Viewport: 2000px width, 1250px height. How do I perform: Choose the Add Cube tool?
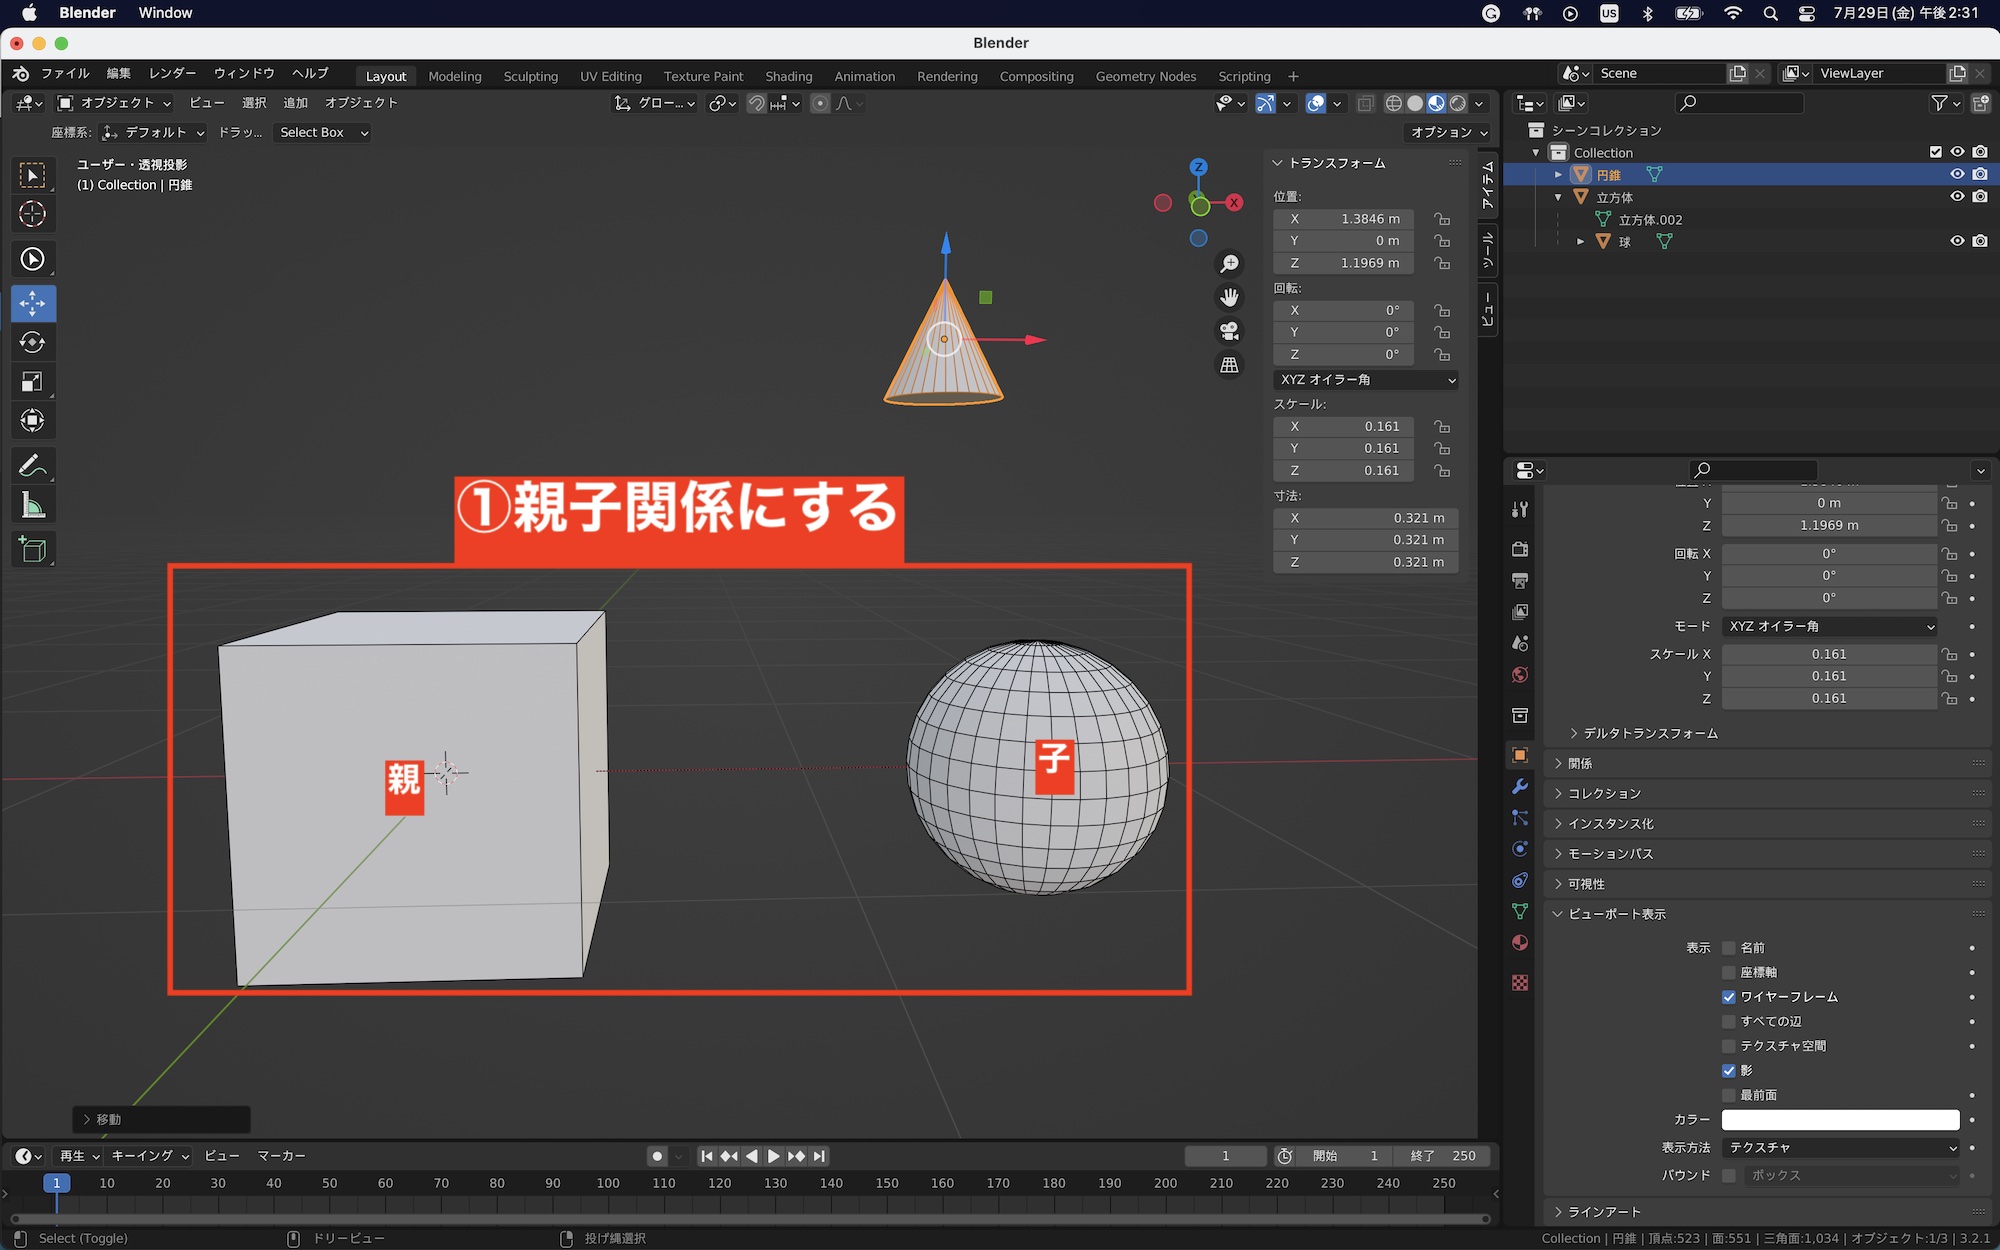click(32, 550)
